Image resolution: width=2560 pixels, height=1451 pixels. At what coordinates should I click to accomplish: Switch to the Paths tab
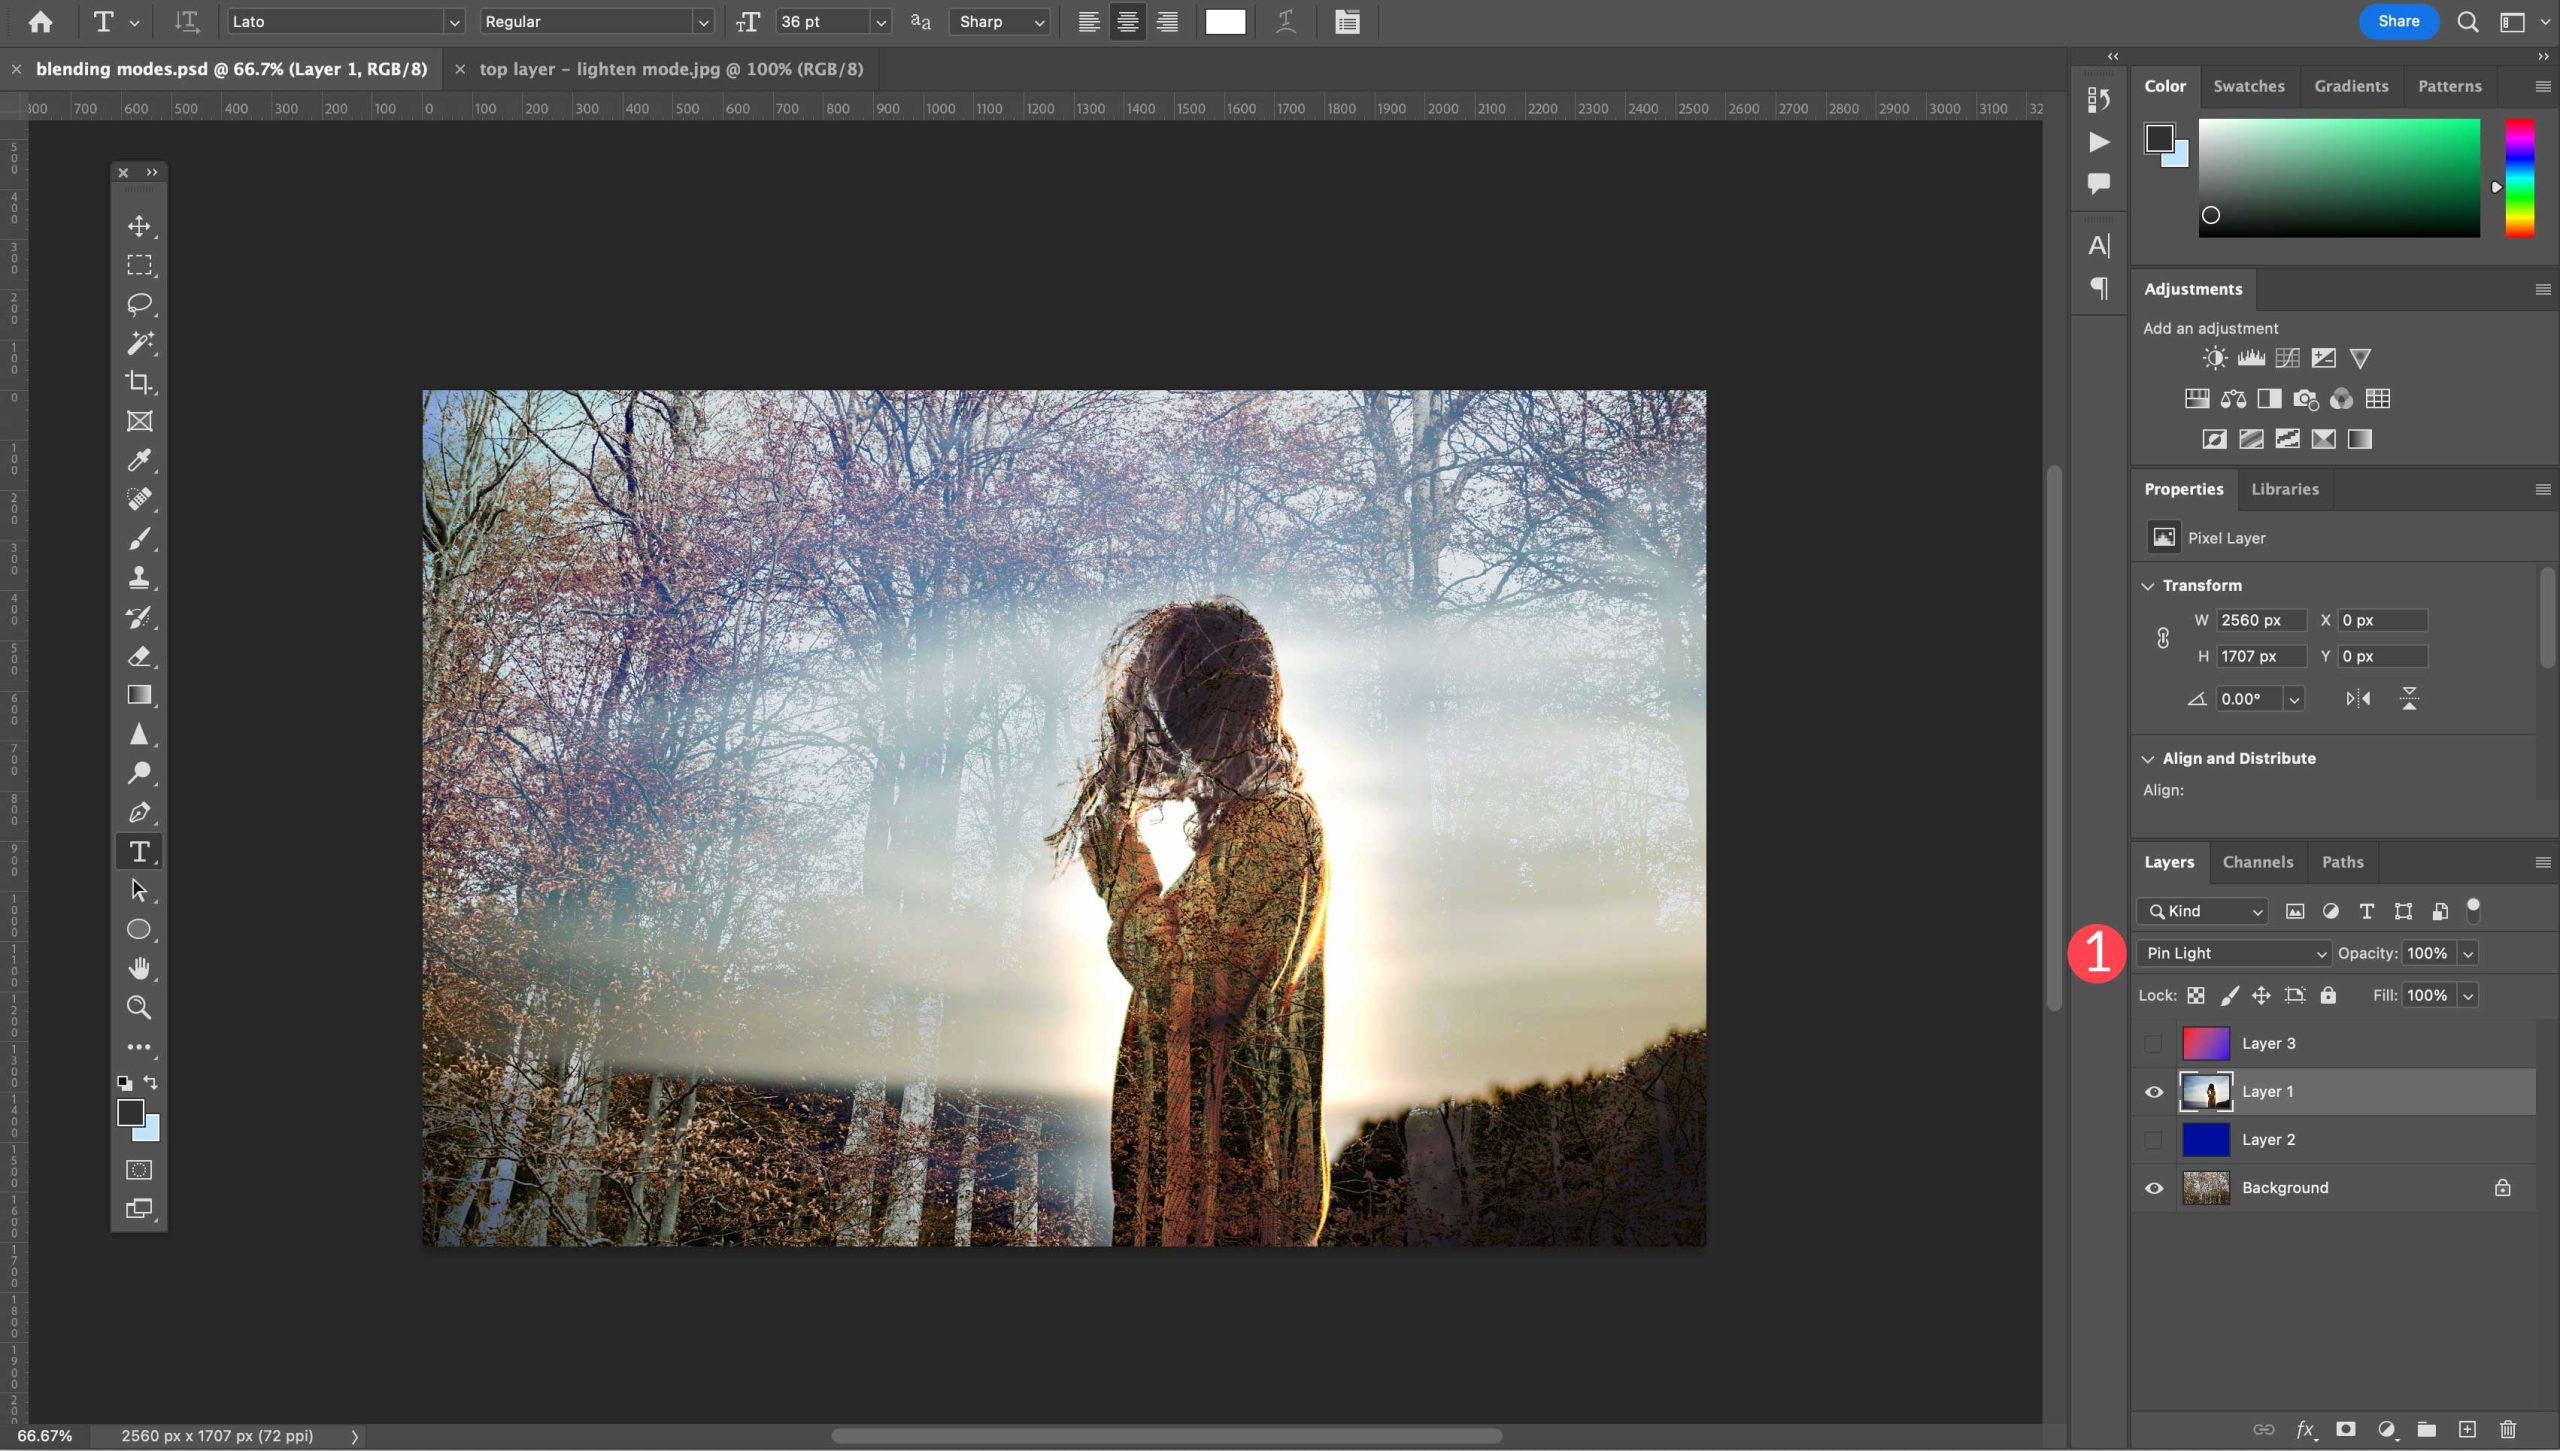point(2342,862)
